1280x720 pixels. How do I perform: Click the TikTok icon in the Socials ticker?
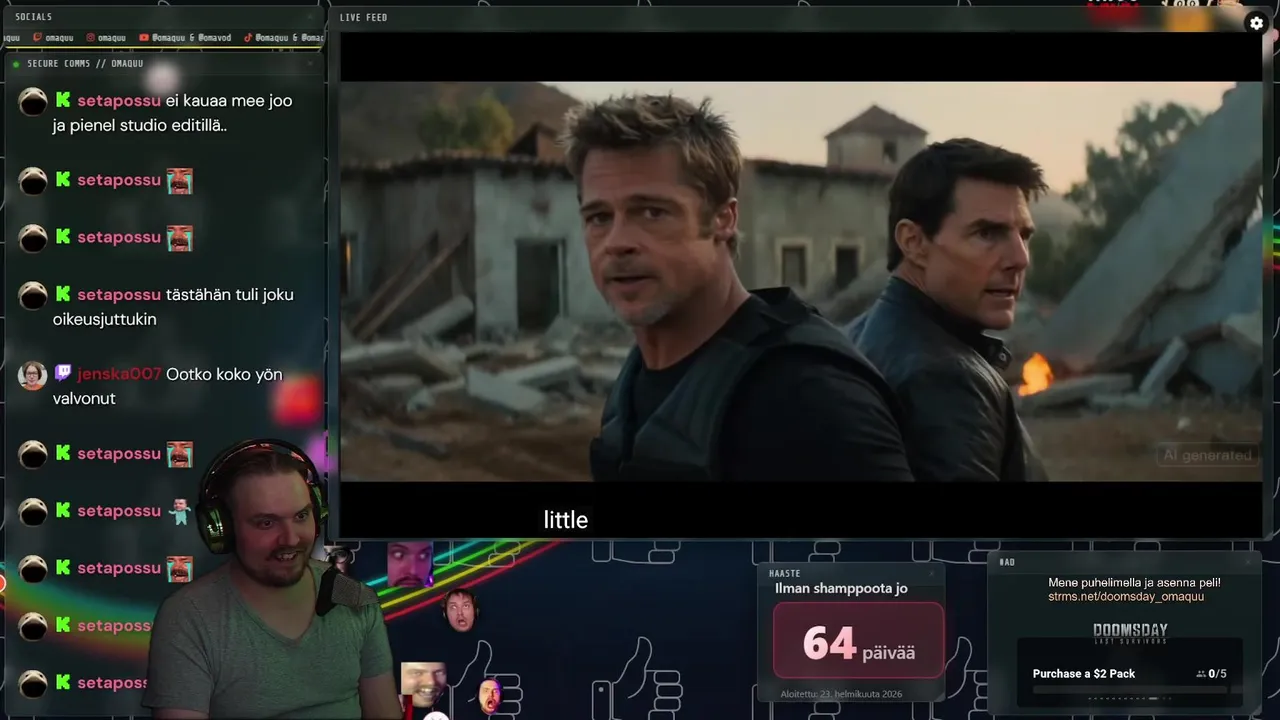(x=248, y=38)
